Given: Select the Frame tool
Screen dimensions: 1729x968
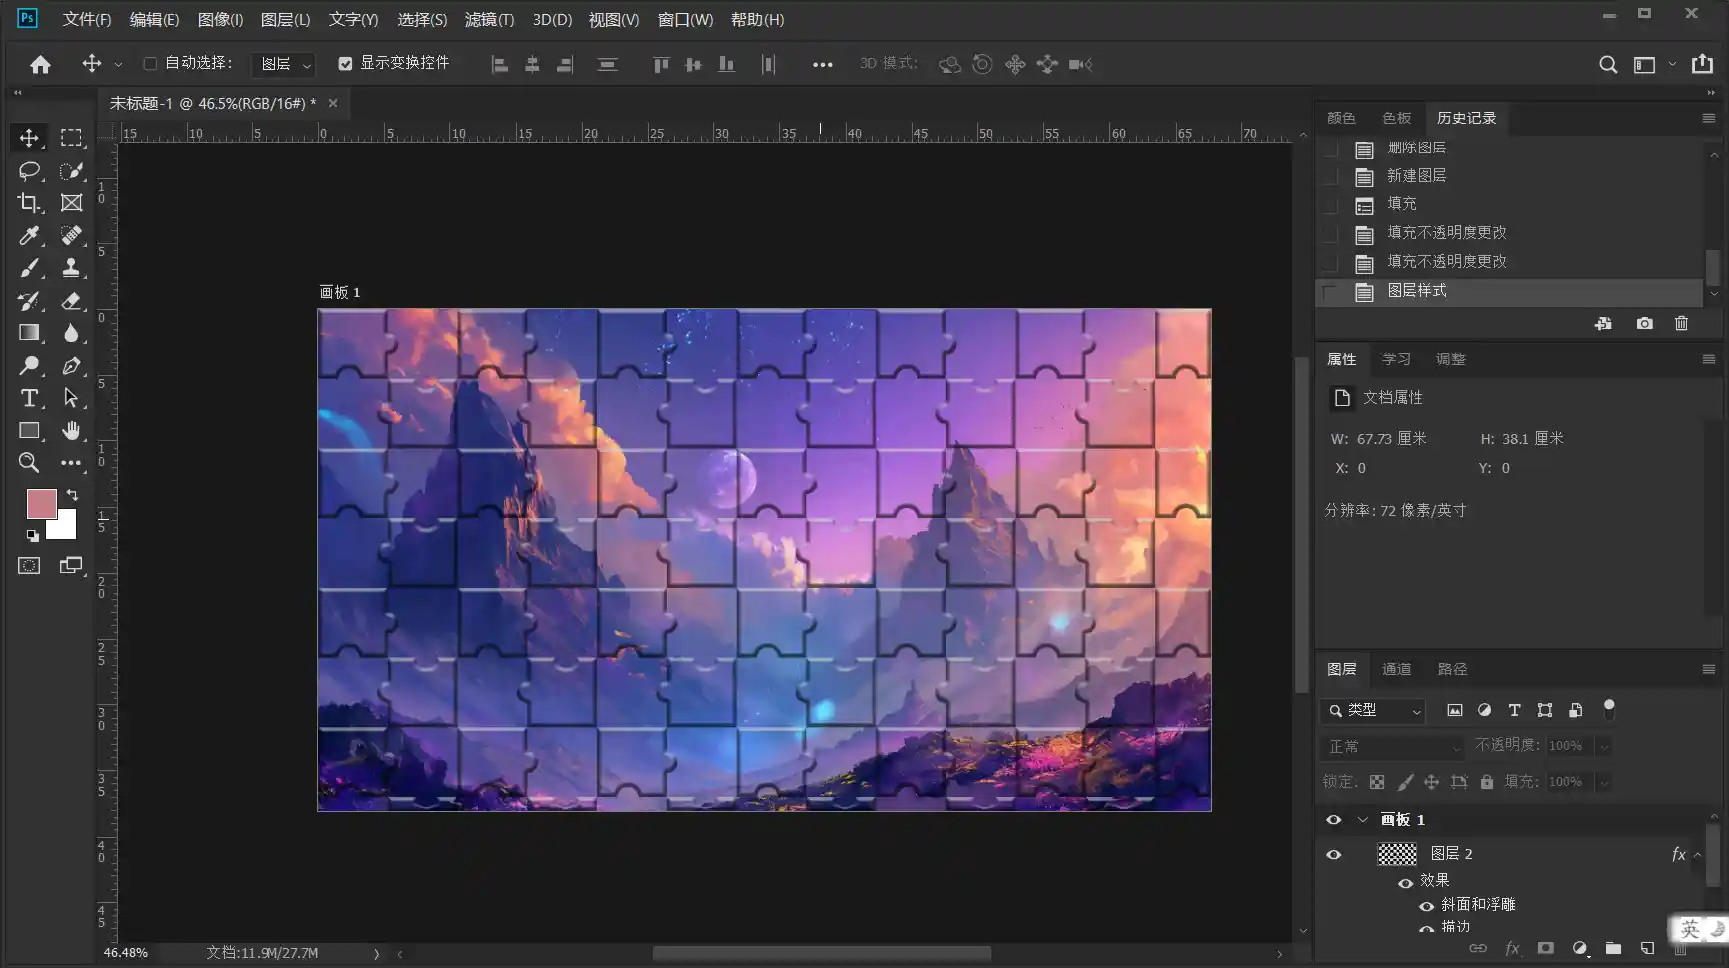Looking at the screenshot, I should pyautogui.click(x=71, y=203).
